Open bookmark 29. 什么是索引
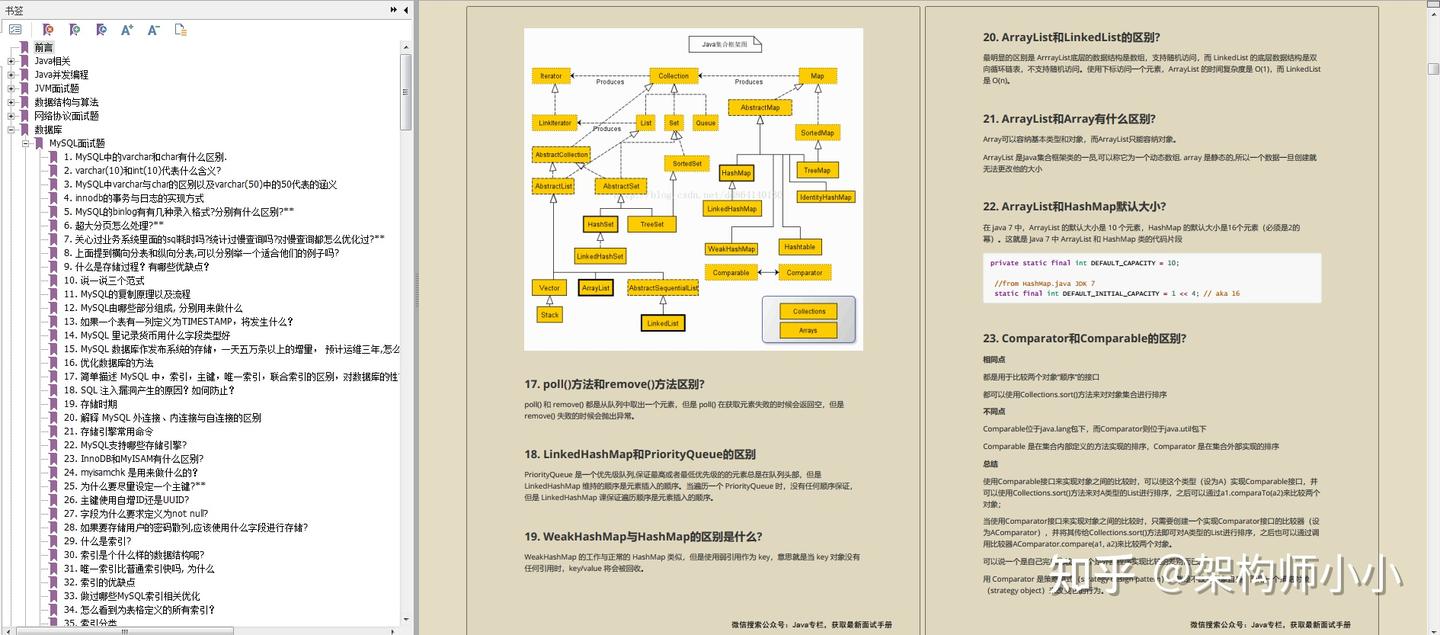This screenshot has width=1440, height=635. click(97, 541)
